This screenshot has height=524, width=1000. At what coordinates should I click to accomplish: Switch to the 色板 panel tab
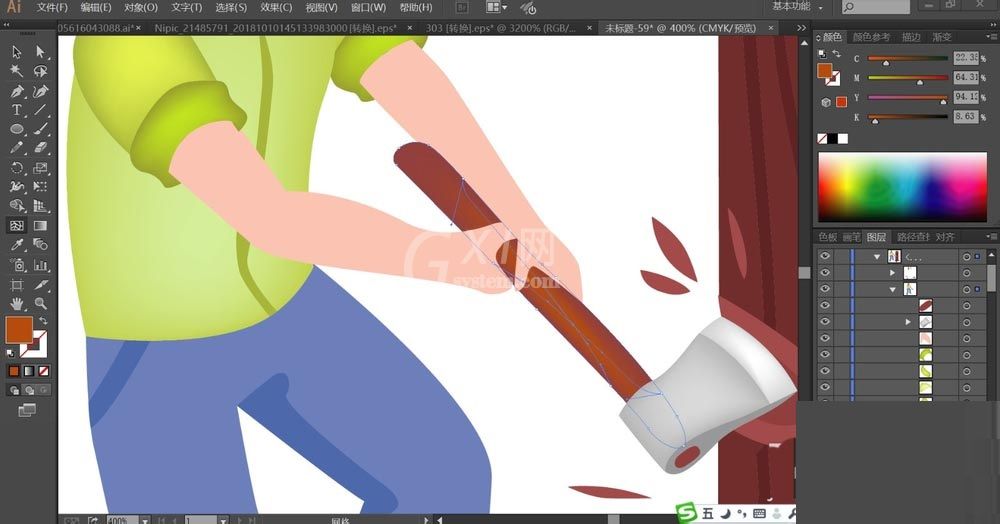pos(828,237)
